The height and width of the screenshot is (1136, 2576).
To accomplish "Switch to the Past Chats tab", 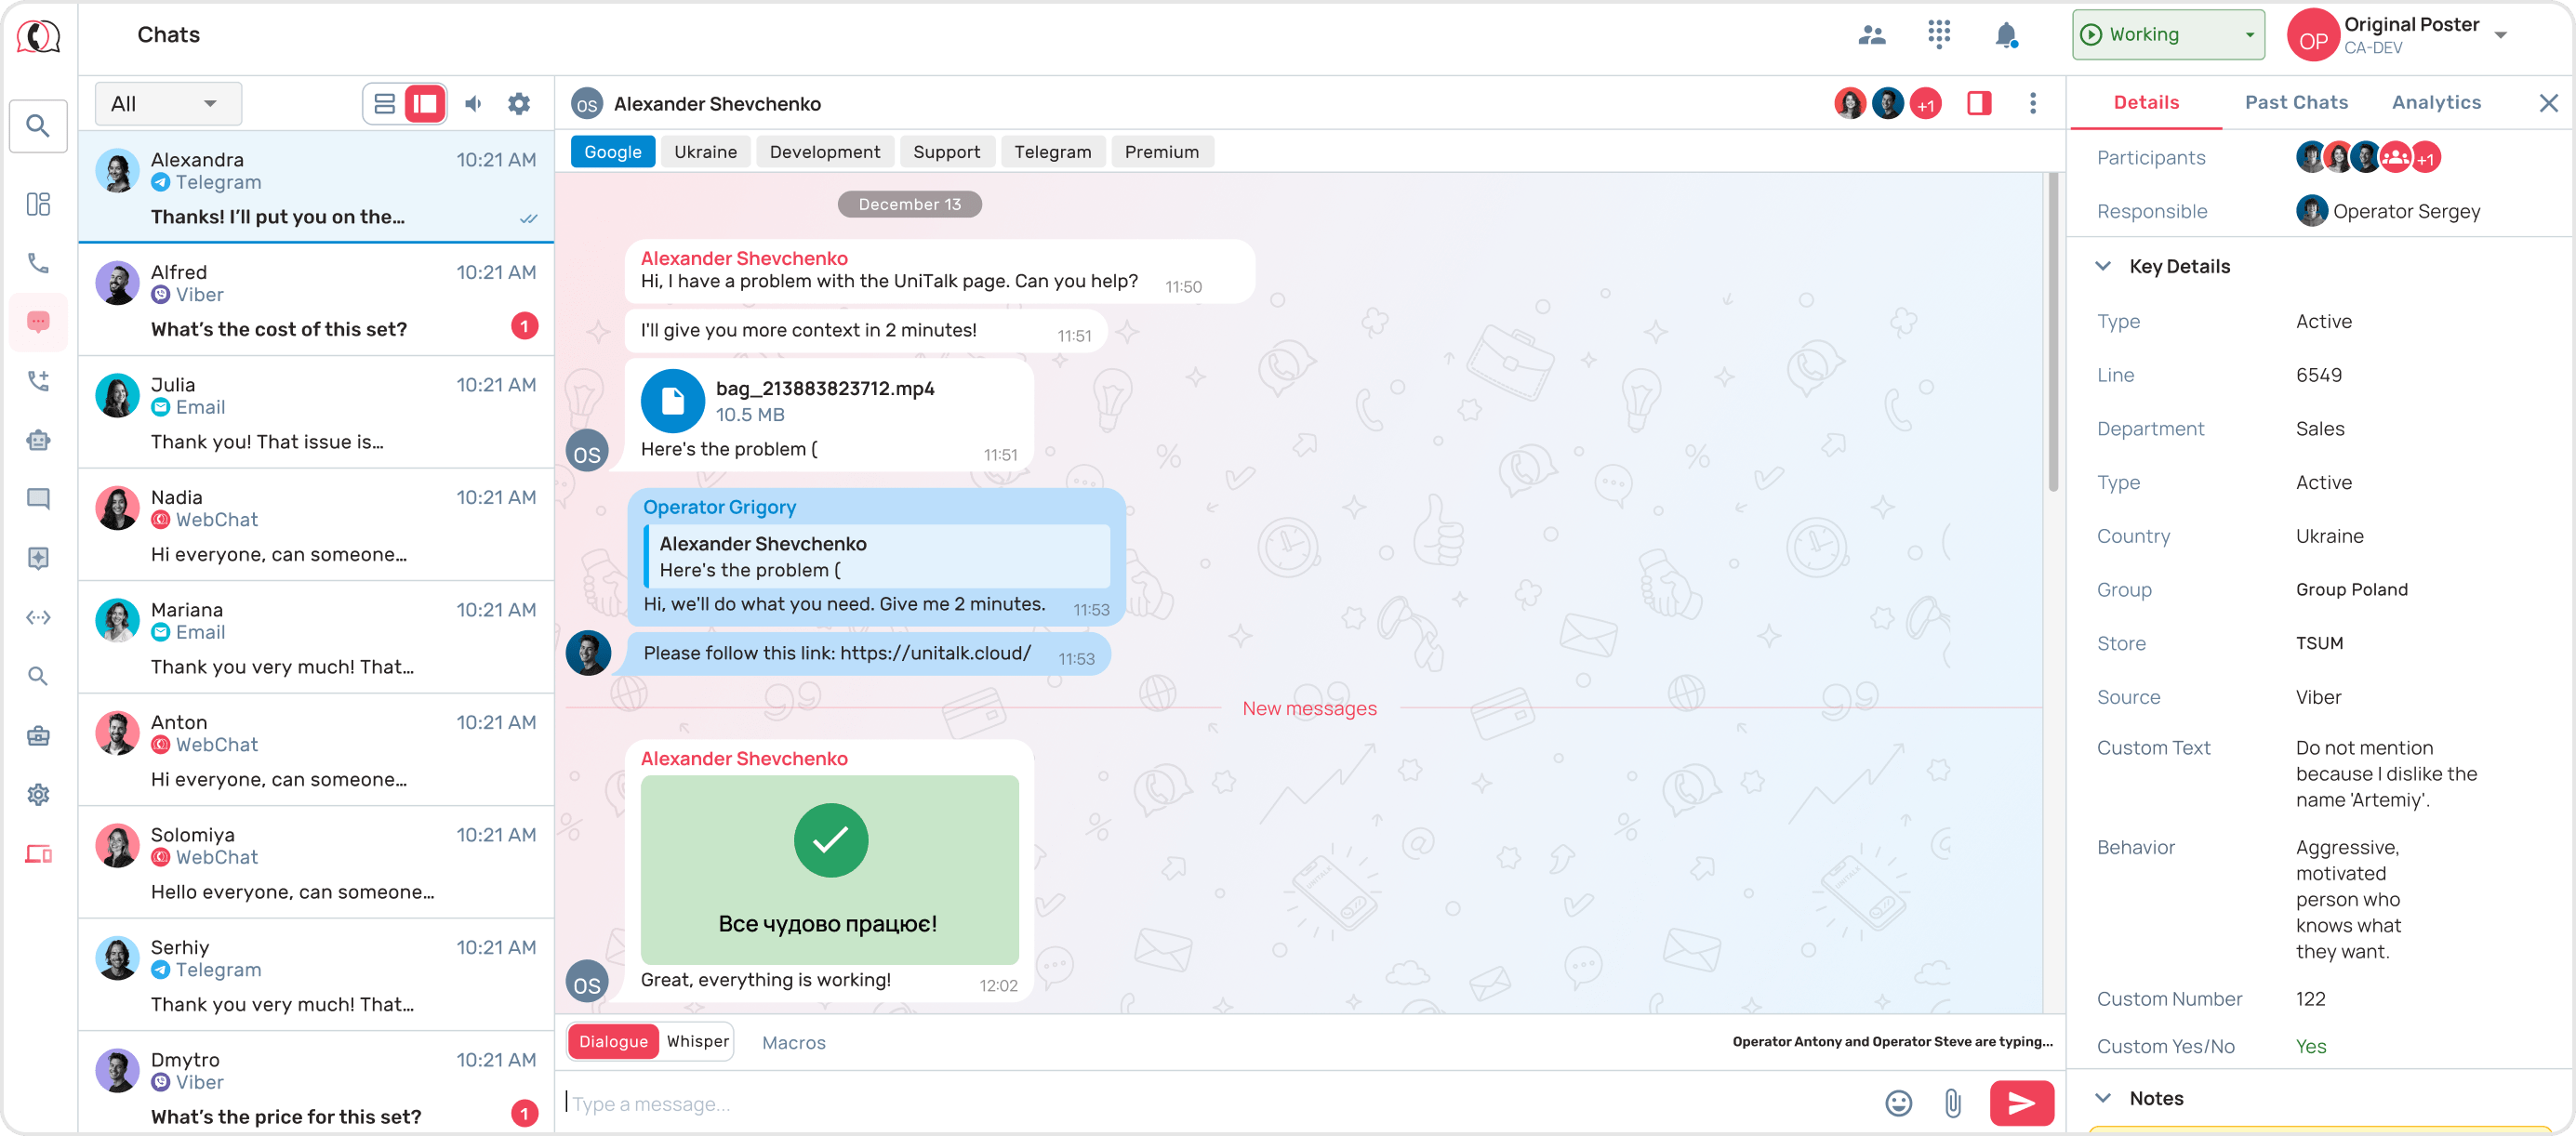I will pyautogui.click(x=2295, y=102).
